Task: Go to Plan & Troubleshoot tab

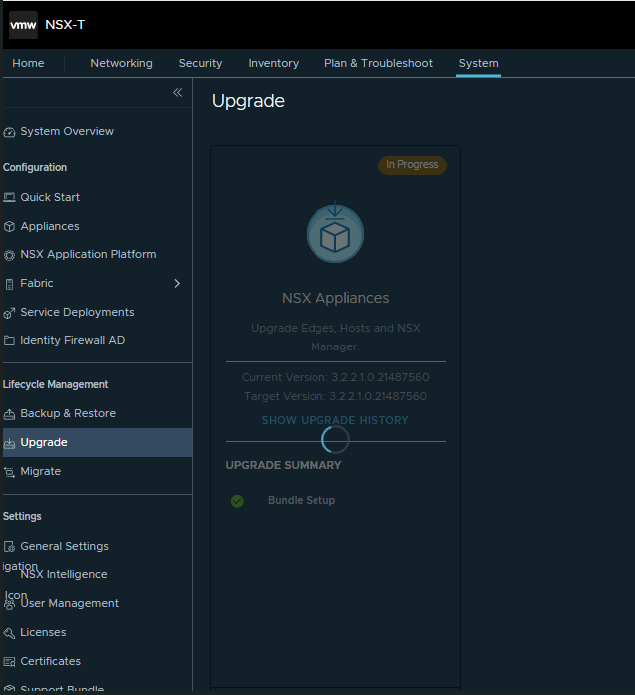Action: tap(378, 63)
